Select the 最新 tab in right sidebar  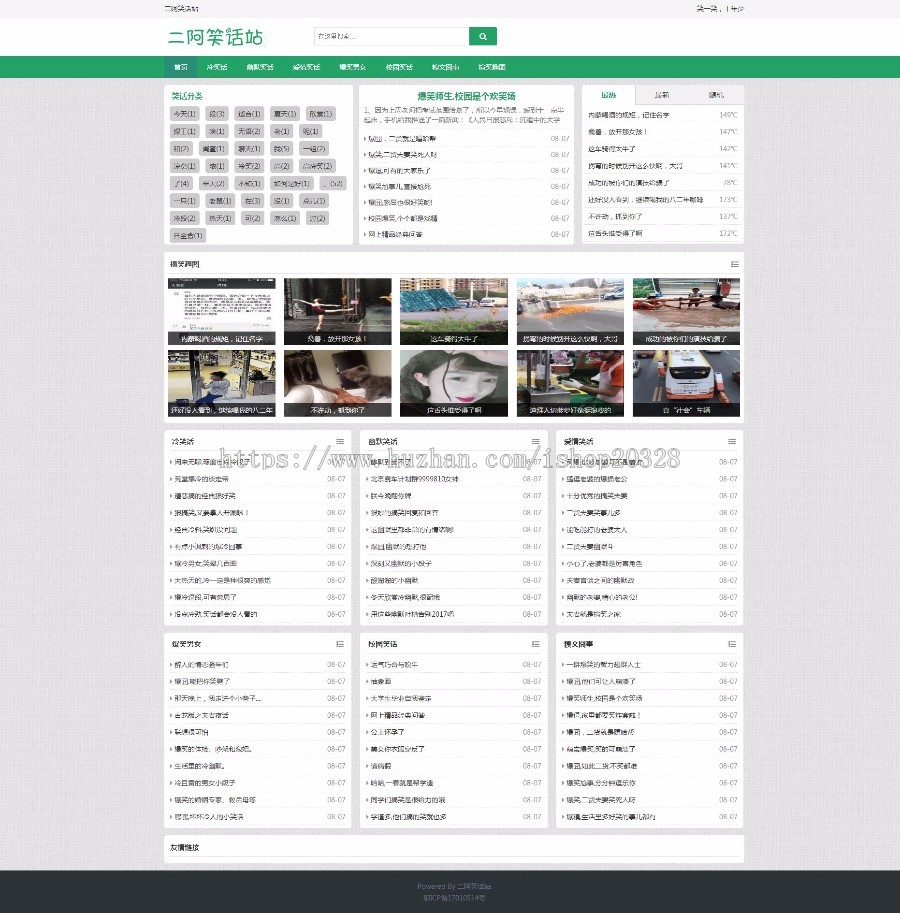pos(662,95)
